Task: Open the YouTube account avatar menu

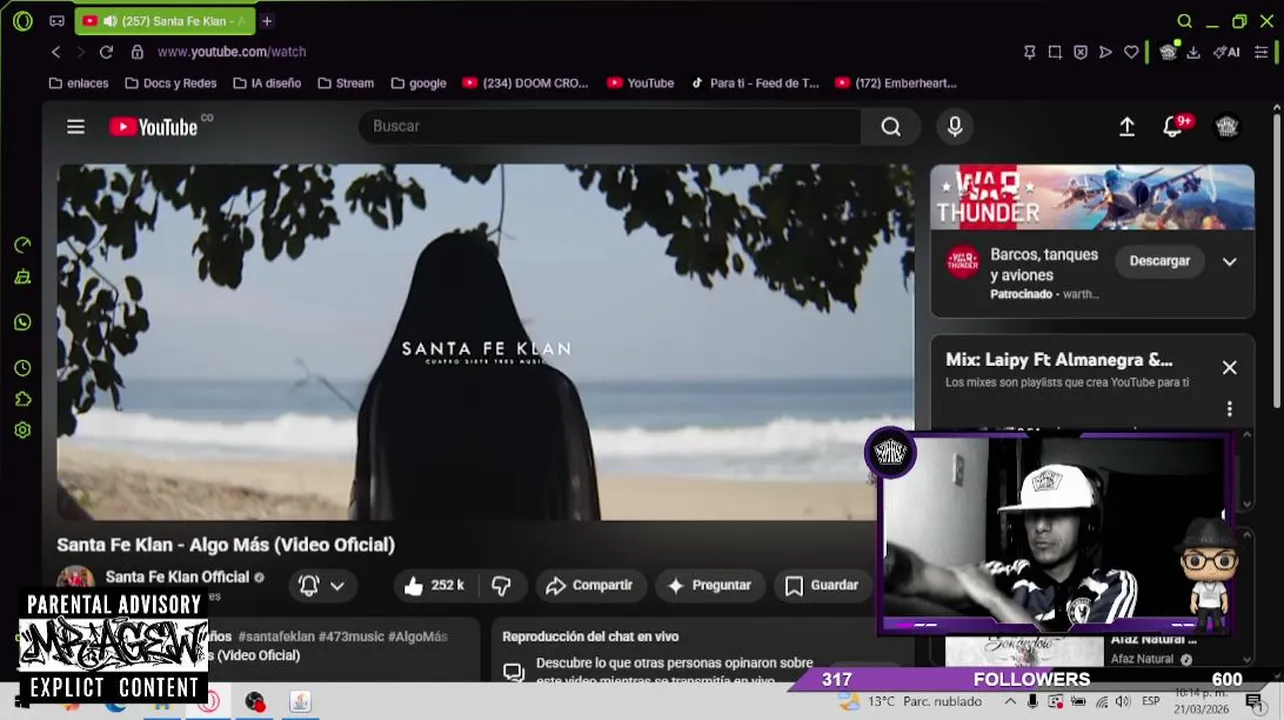Action: coord(1227,126)
